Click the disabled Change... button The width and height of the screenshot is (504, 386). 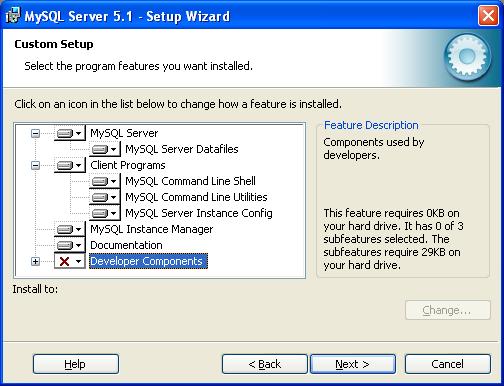[x=448, y=310]
